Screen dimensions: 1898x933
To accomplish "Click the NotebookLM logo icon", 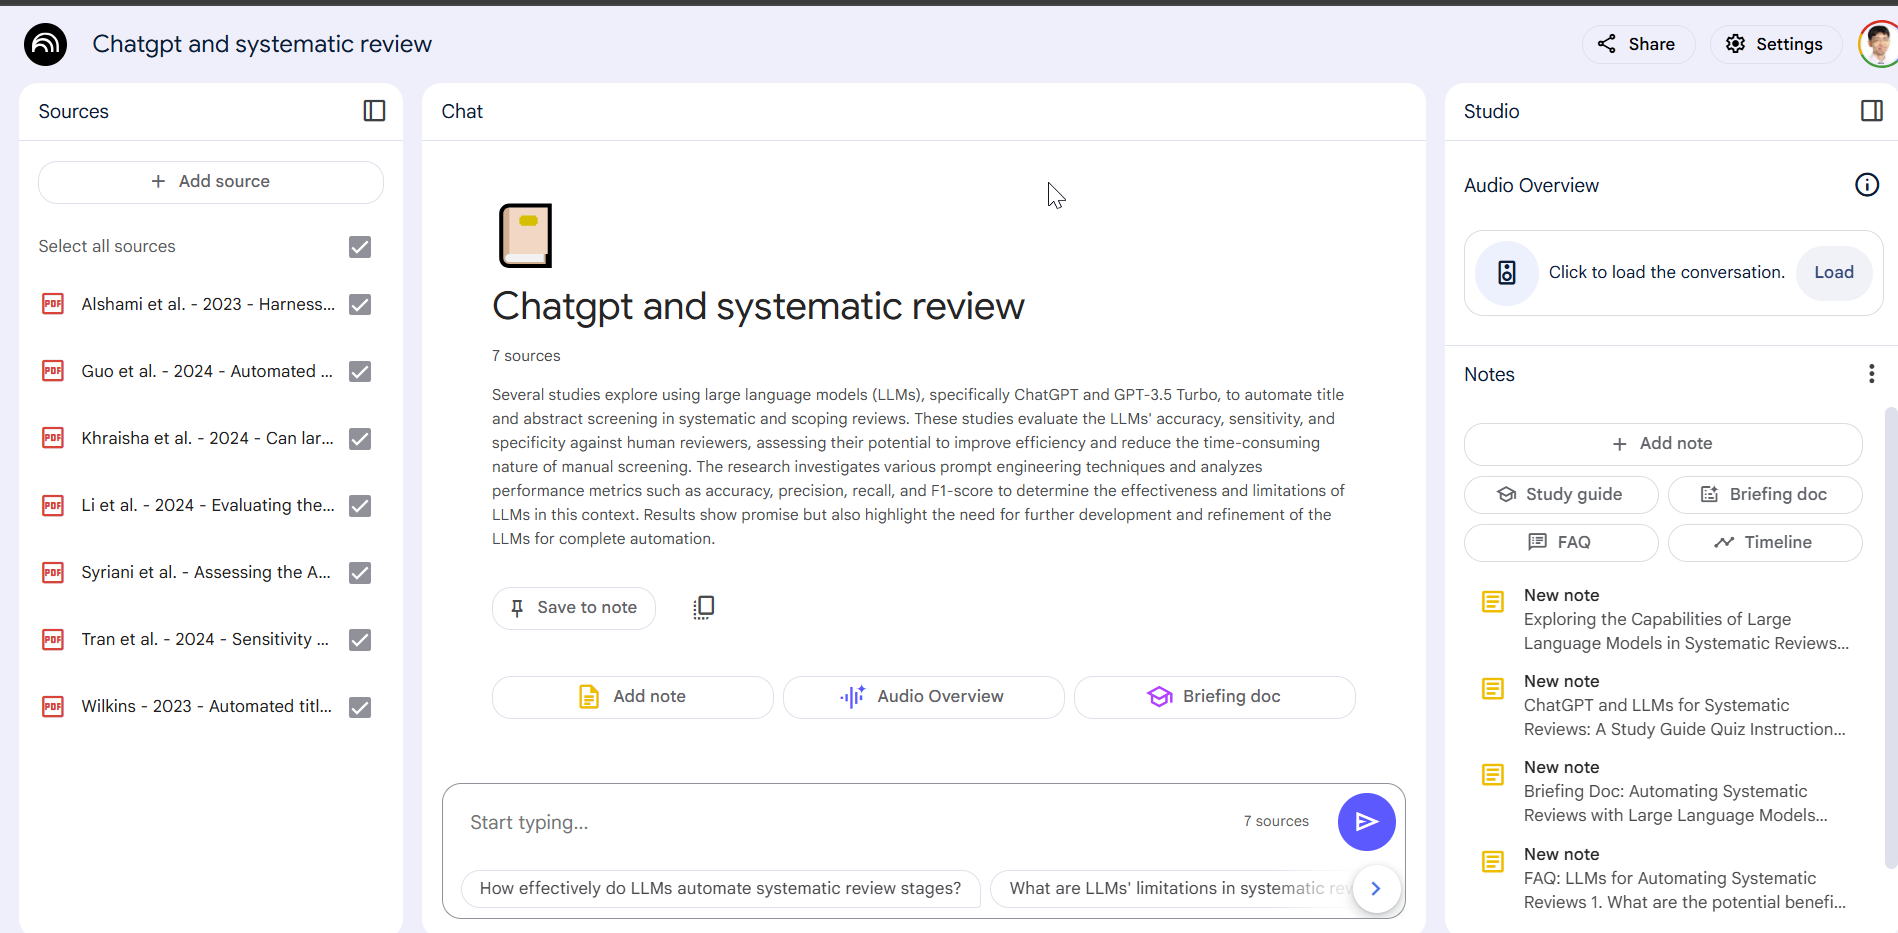I will click(x=45, y=44).
